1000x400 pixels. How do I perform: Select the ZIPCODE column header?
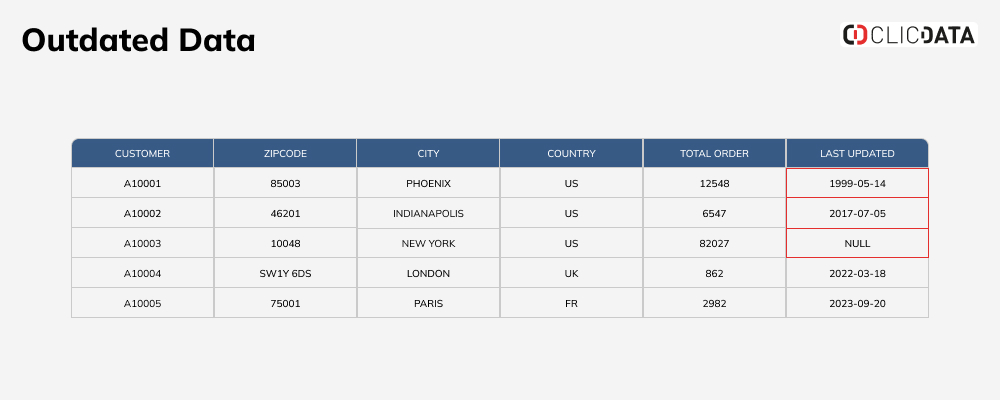point(285,153)
